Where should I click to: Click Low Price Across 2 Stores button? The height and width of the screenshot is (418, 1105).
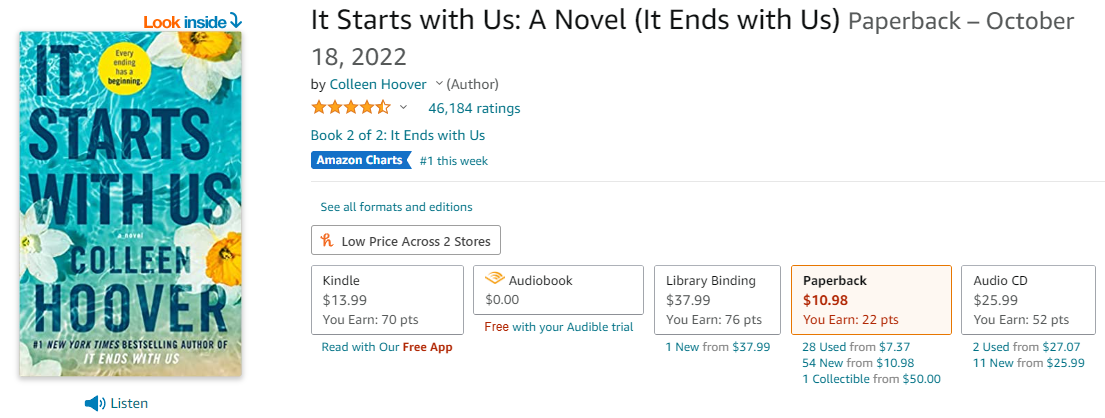click(x=406, y=241)
